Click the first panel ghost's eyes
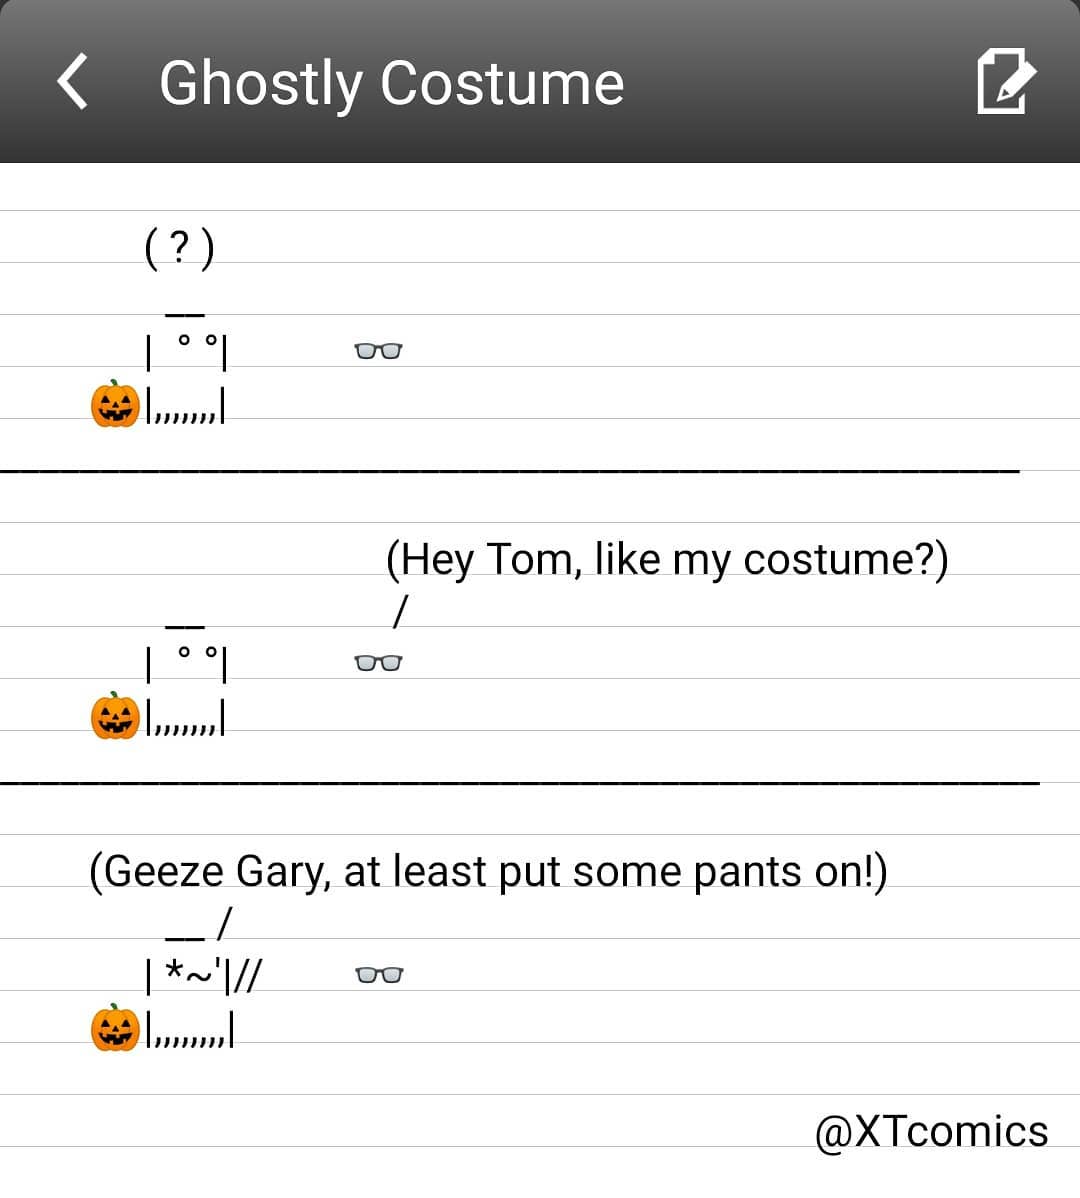 pos(197,342)
